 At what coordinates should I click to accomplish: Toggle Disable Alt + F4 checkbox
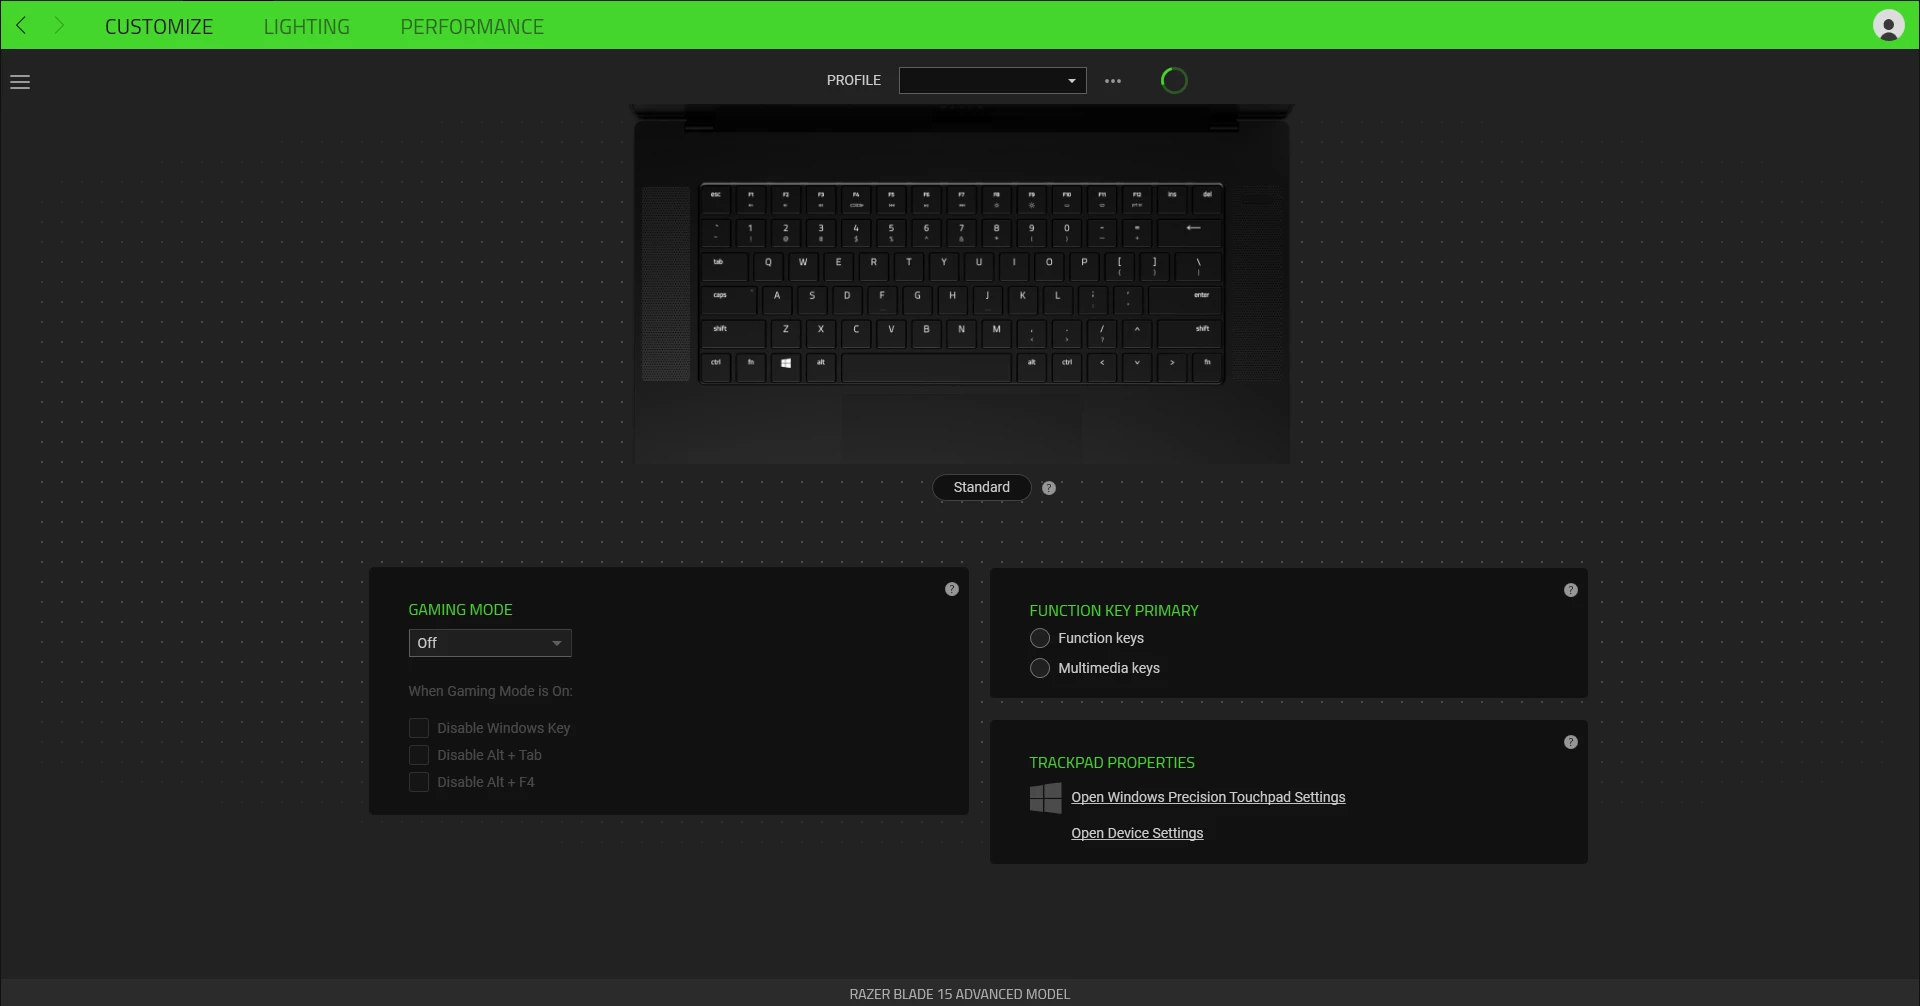[x=419, y=782]
